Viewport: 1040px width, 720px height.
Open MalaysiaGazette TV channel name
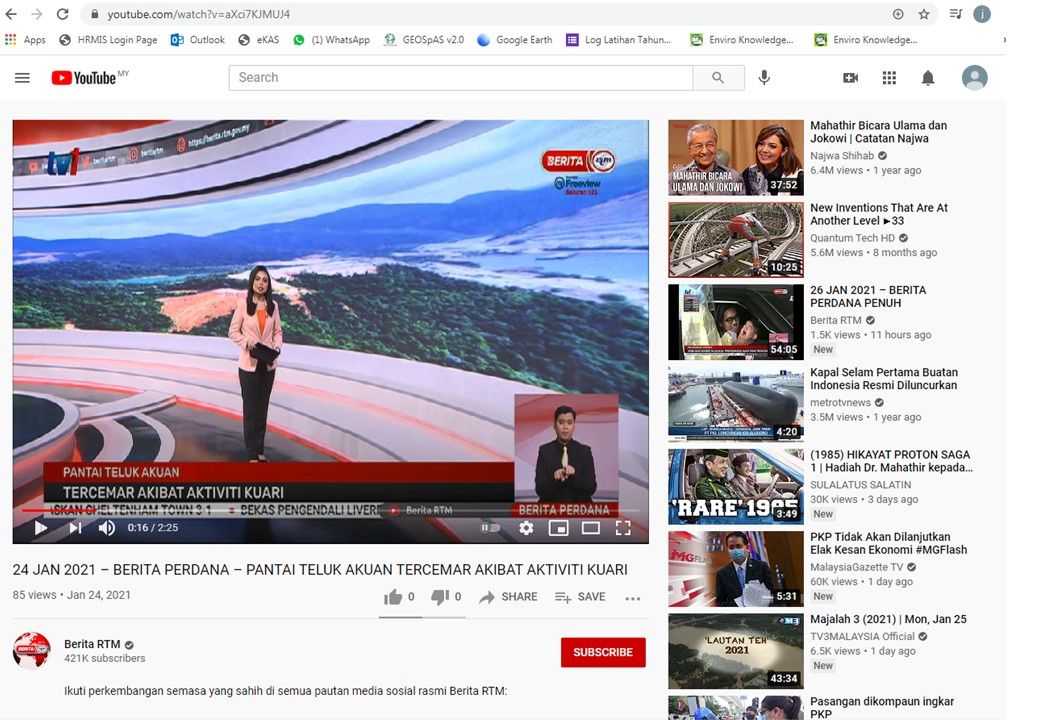click(x=856, y=567)
